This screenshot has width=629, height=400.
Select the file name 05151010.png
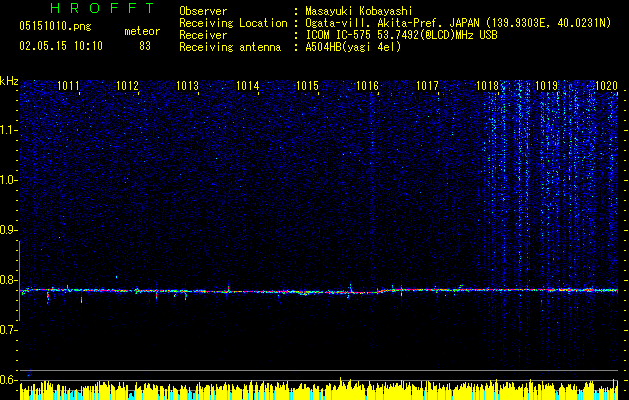click(55, 26)
